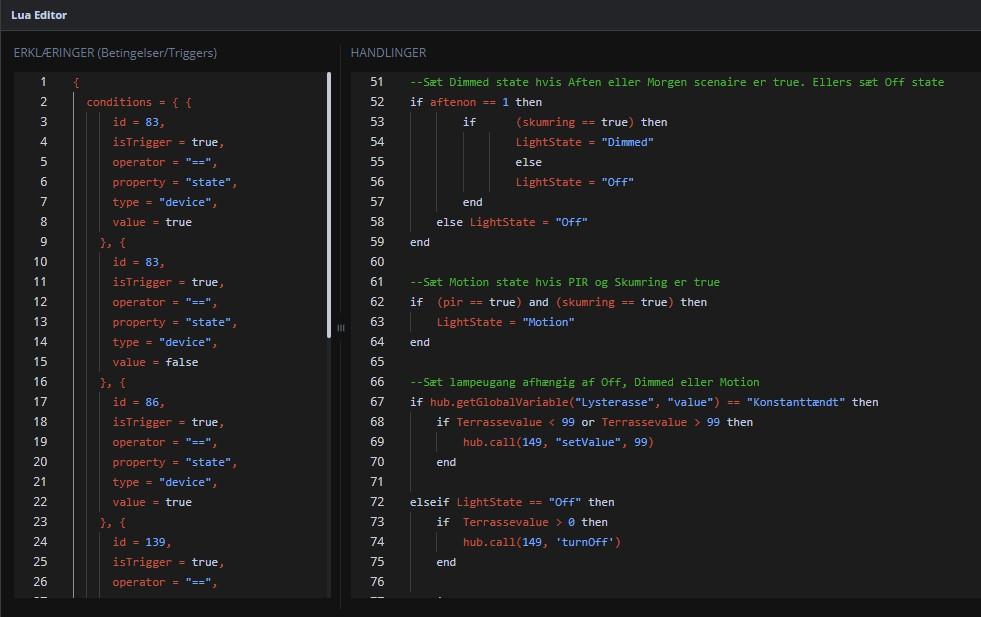Click 'id = 139,' on line 24
This screenshot has width=981, height=617.
(x=142, y=542)
